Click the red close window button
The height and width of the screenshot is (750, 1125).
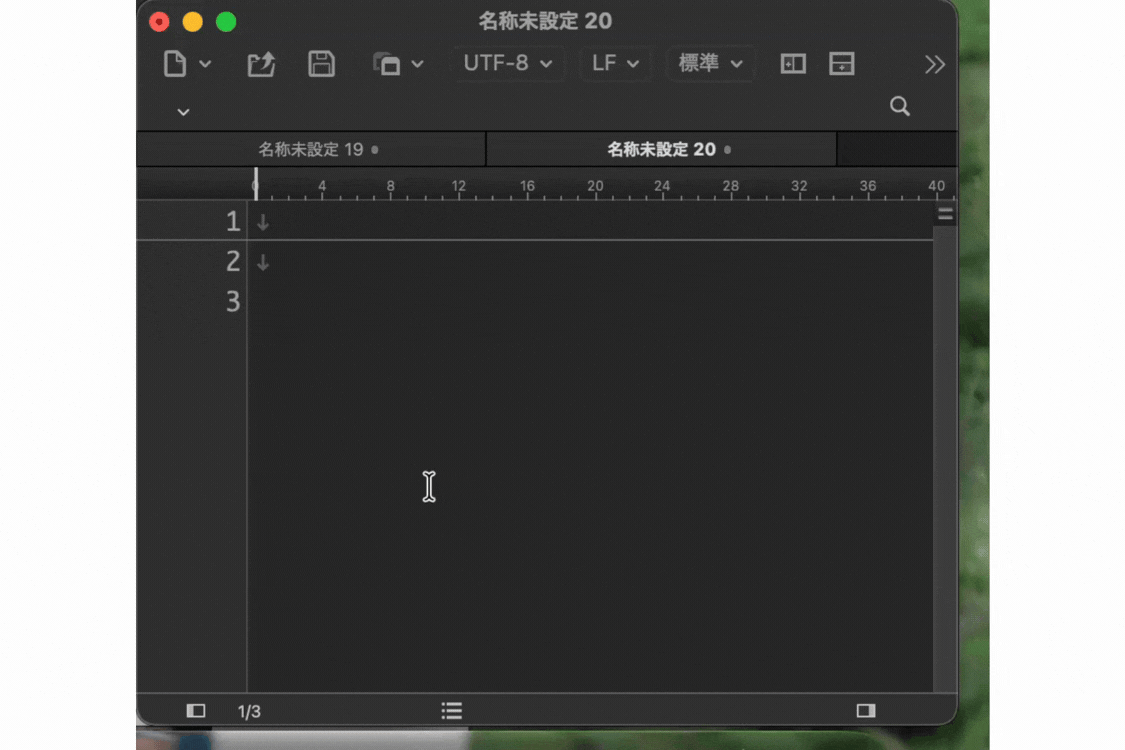pos(159,22)
